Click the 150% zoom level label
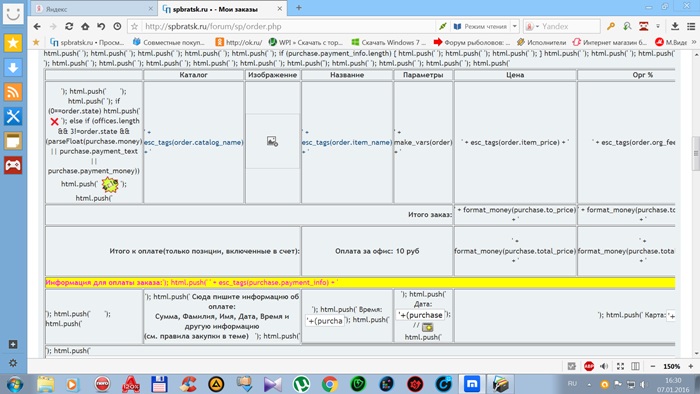This screenshot has width=700, height=394. [671, 366]
